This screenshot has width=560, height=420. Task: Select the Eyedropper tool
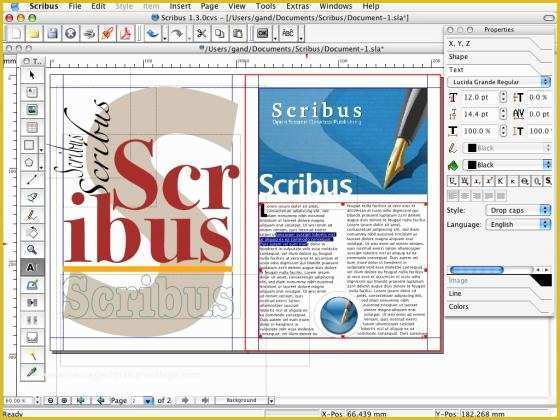tap(32, 372)
